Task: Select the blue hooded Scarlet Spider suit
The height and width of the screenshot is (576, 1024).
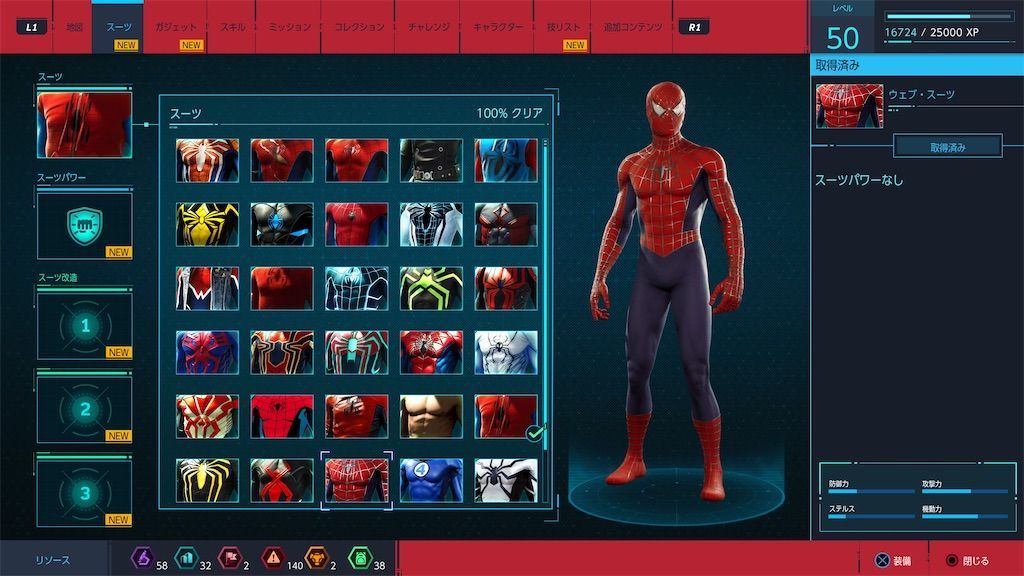Action: [506, 160]
